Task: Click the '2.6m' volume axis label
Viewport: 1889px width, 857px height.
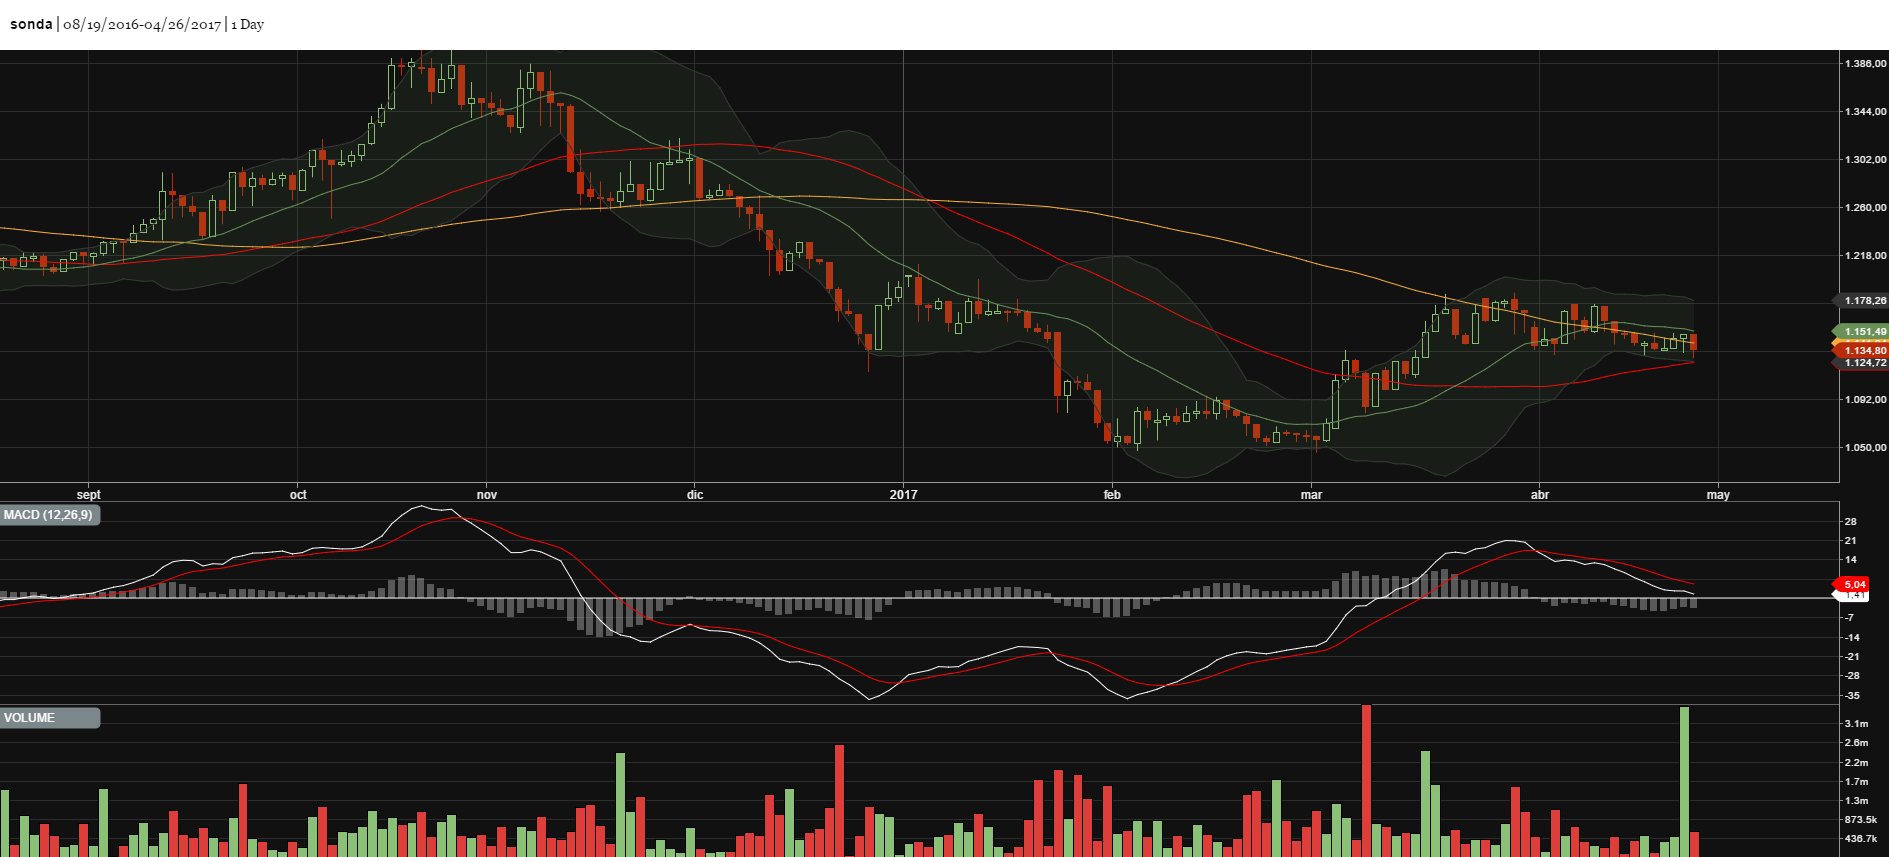Action: click(x=1857, y=743)
